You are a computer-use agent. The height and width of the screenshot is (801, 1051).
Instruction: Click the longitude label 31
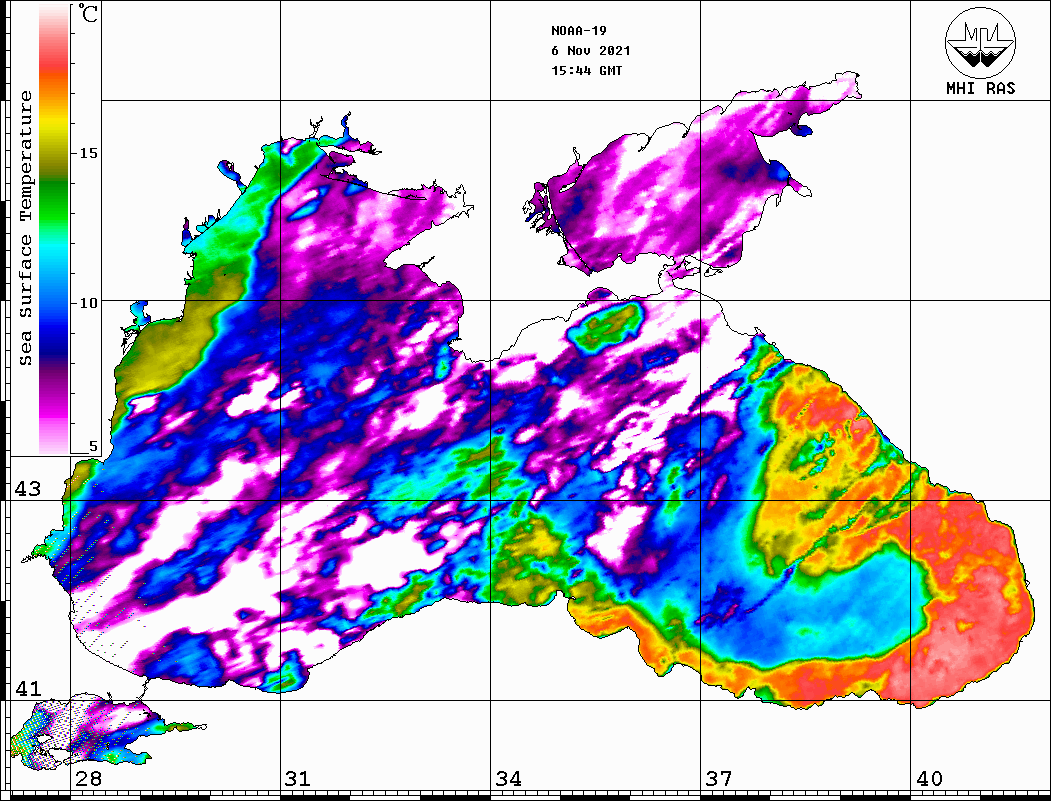click(x=298, y=779)
